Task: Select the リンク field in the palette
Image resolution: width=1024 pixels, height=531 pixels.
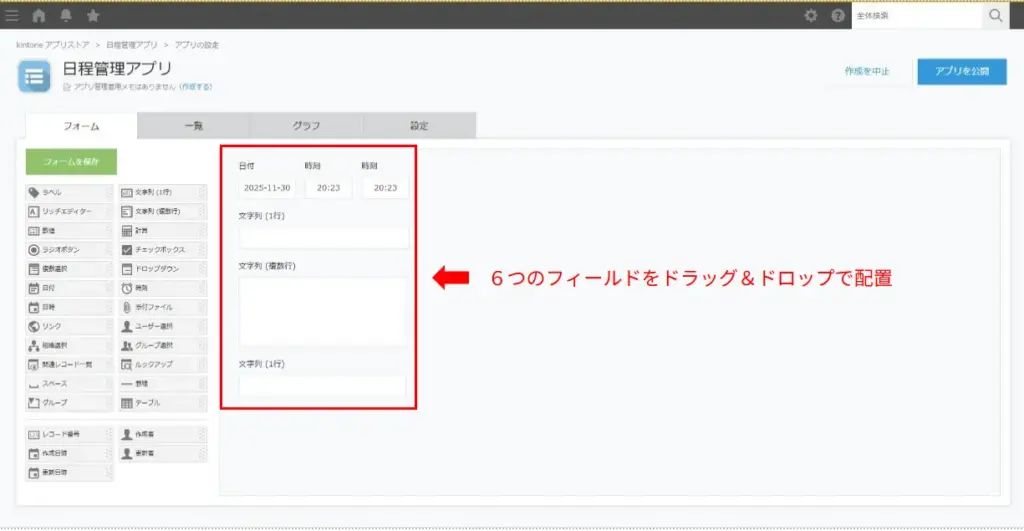Action: point(69,326)
